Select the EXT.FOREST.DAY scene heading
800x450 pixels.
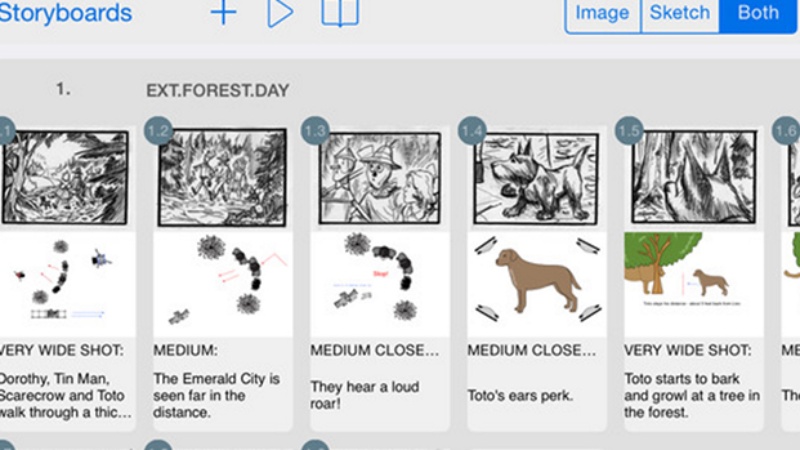tap(217, 91)
